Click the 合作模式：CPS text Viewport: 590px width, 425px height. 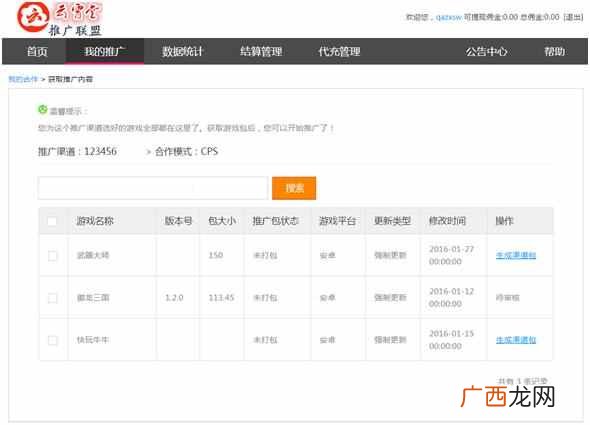[187, 151]
